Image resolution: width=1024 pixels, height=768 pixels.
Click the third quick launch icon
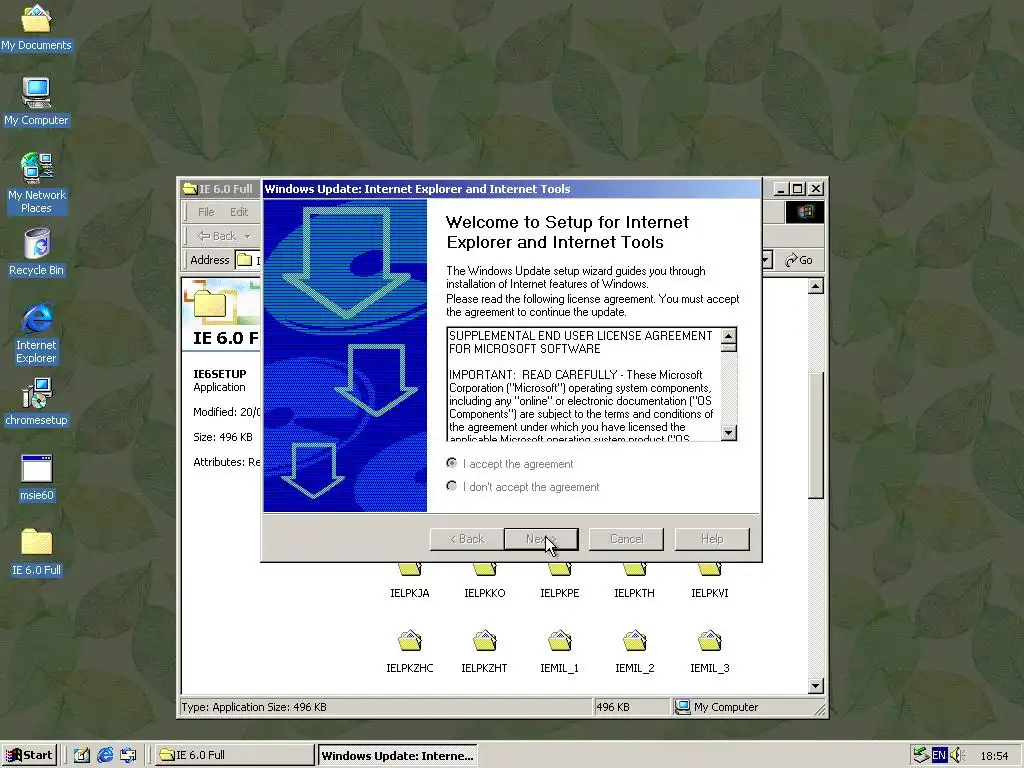click(x=128, y=755)
